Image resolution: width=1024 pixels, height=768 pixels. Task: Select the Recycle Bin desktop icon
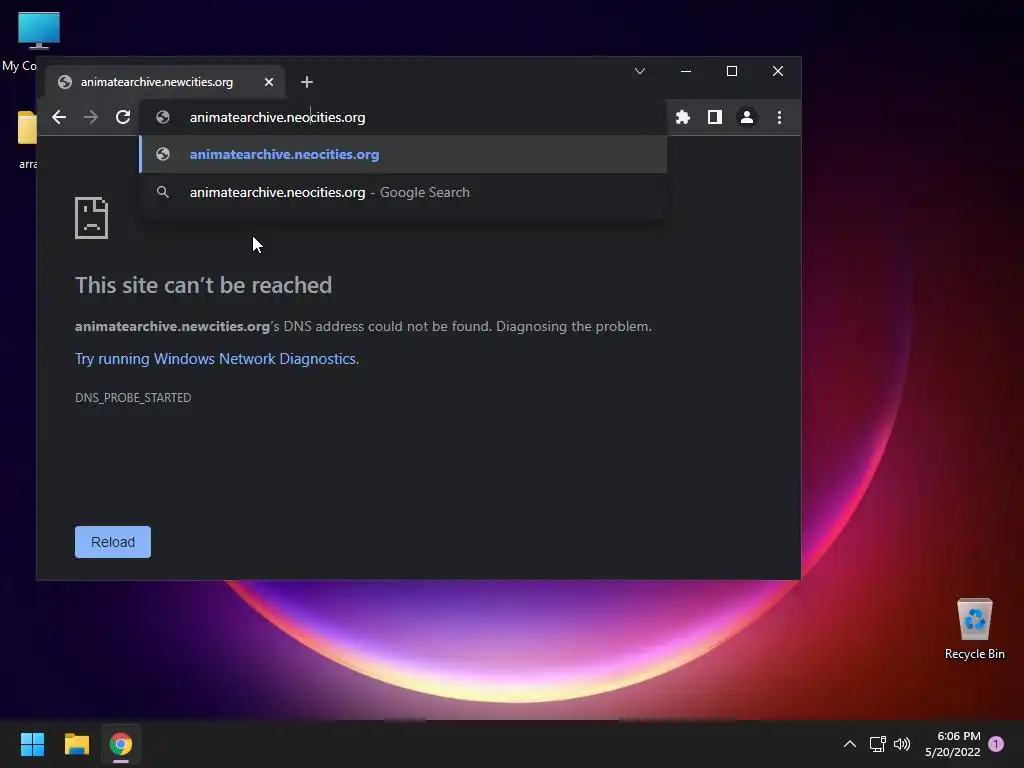(974, 629)
